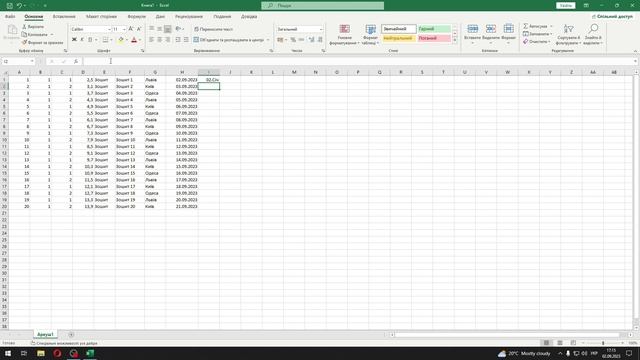Select the Аркуш1 sheet tab

coord(45,335)
